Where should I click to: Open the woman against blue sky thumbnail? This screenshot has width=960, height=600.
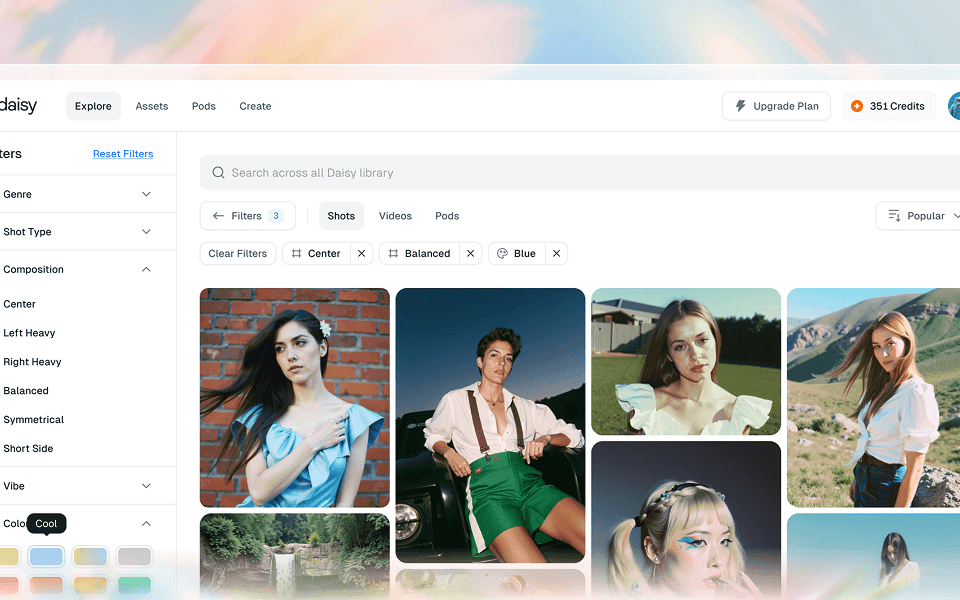873,557
